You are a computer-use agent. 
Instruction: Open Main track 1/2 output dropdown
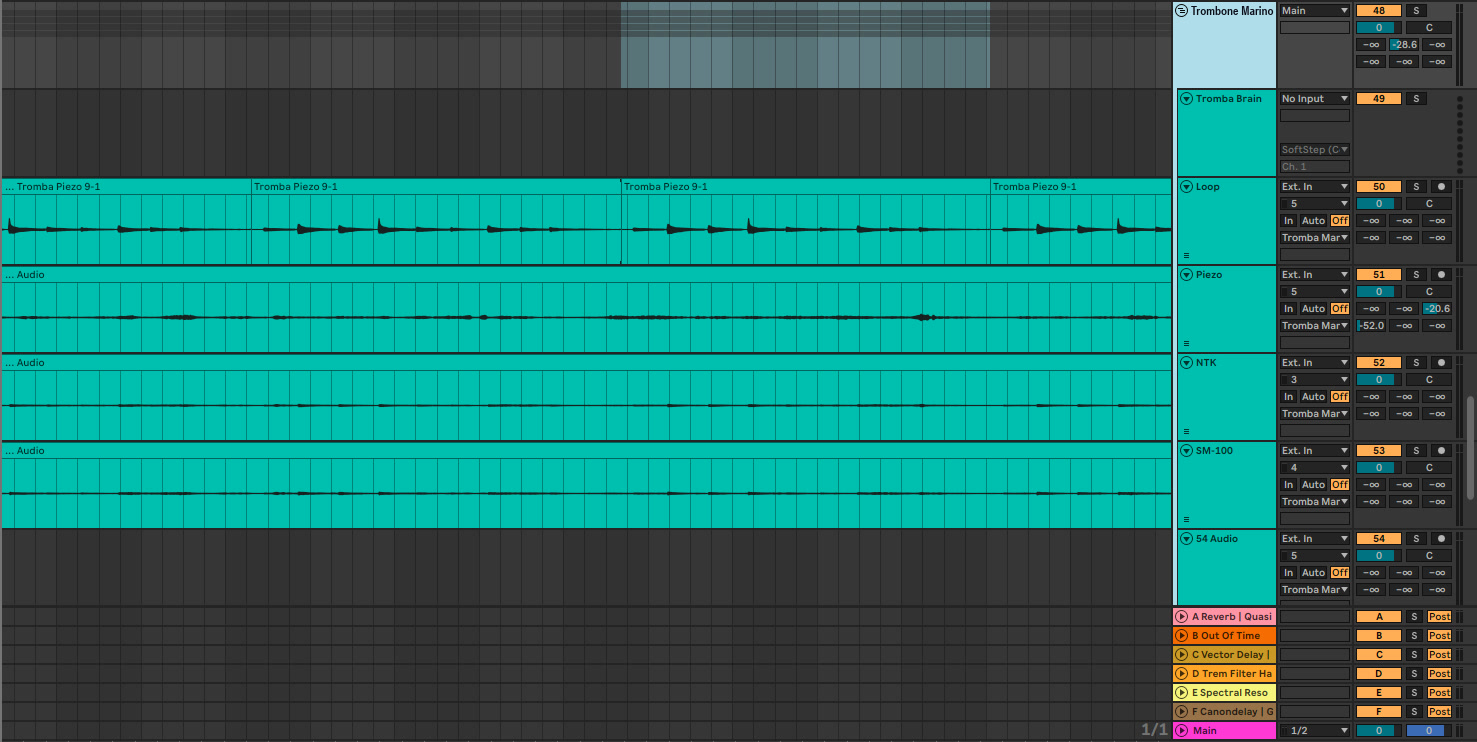point(1315,731)
